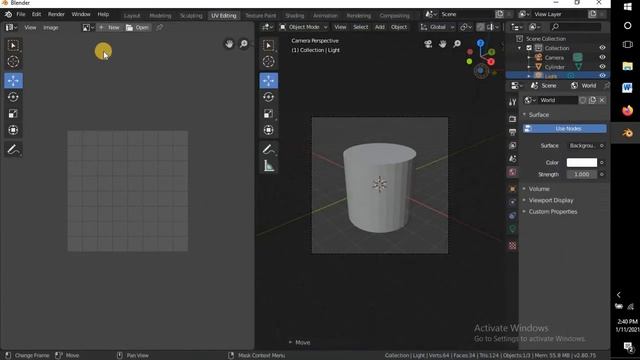
Task: Click the New image button
Action: point(109,27)
